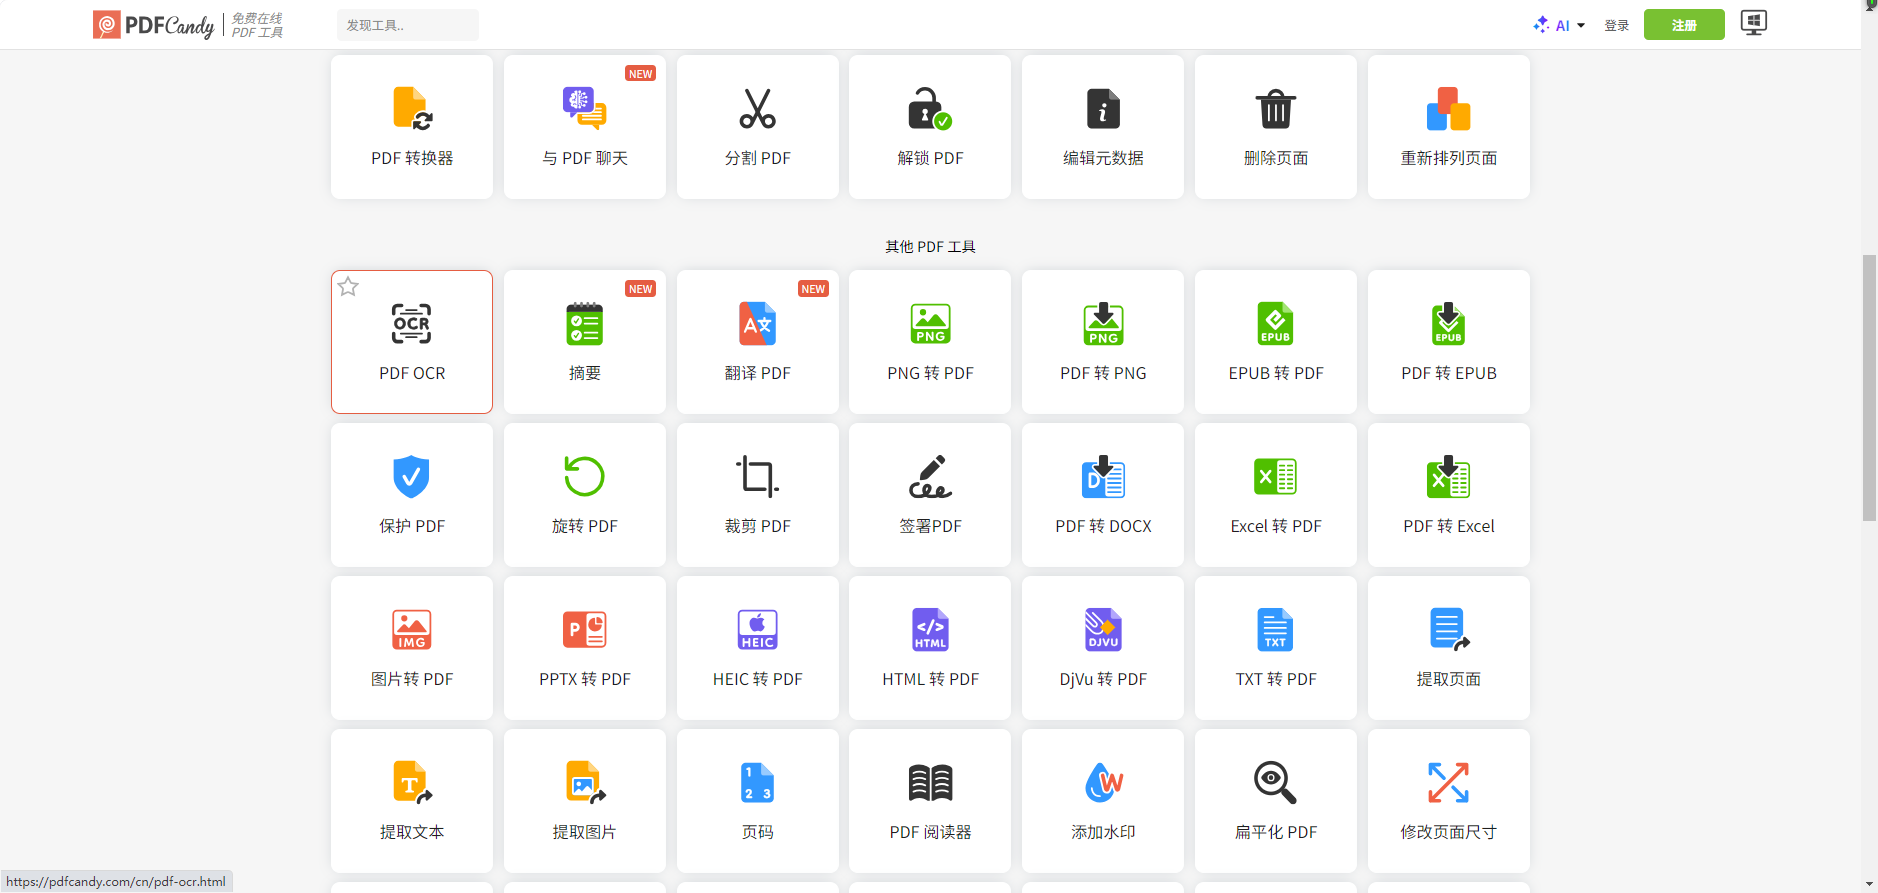Select the Rotate PDF tool
1878x893 pixels.
point(584,495)
